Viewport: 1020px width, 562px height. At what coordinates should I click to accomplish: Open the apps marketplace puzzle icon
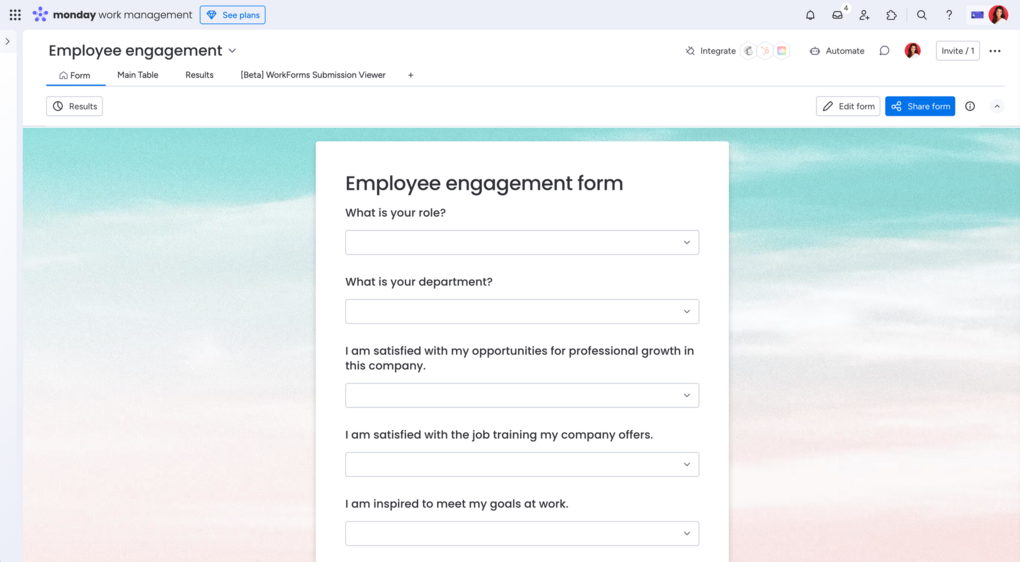pos(891,15)
